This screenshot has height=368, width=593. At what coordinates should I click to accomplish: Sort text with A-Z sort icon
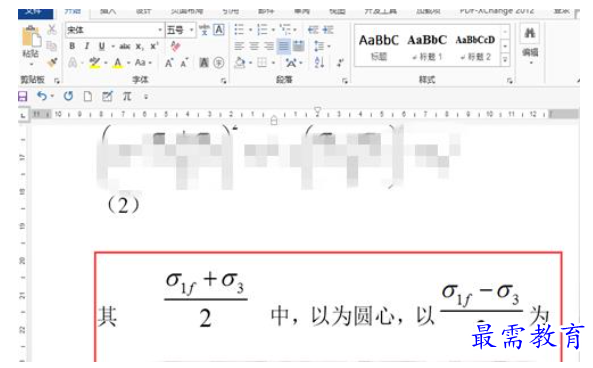click(319, 62)
